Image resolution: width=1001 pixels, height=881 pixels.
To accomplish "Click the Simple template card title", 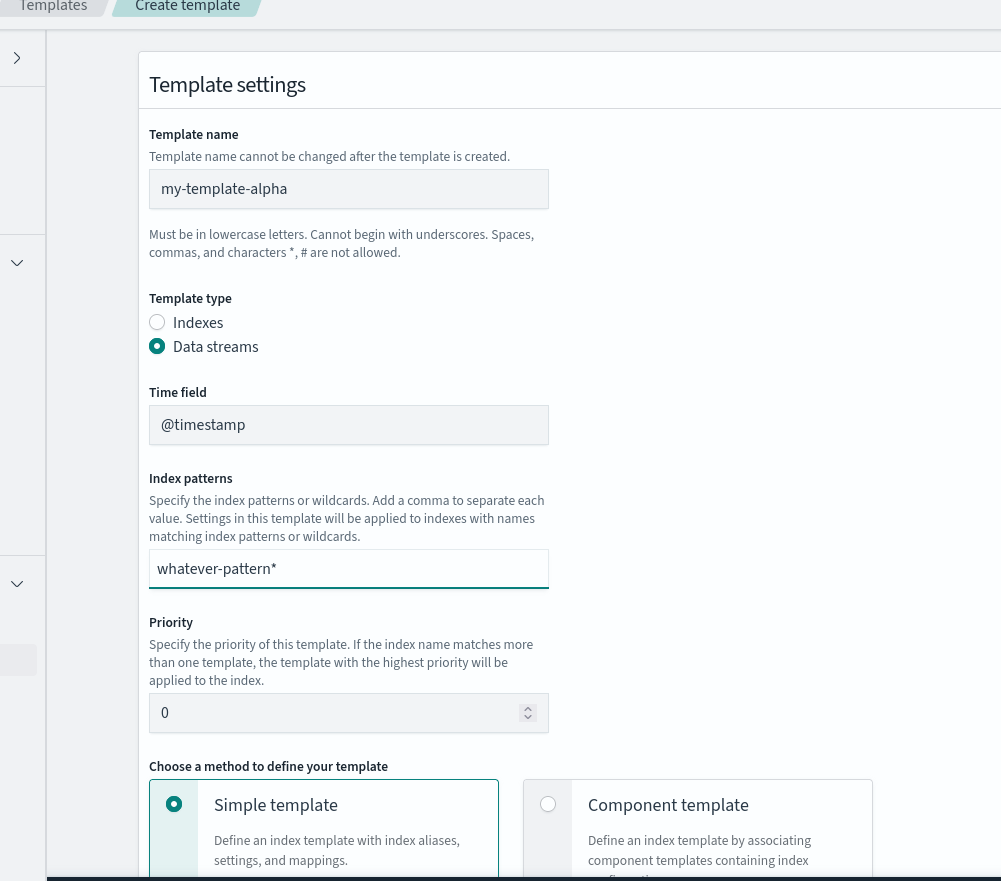I will (276, 805).
